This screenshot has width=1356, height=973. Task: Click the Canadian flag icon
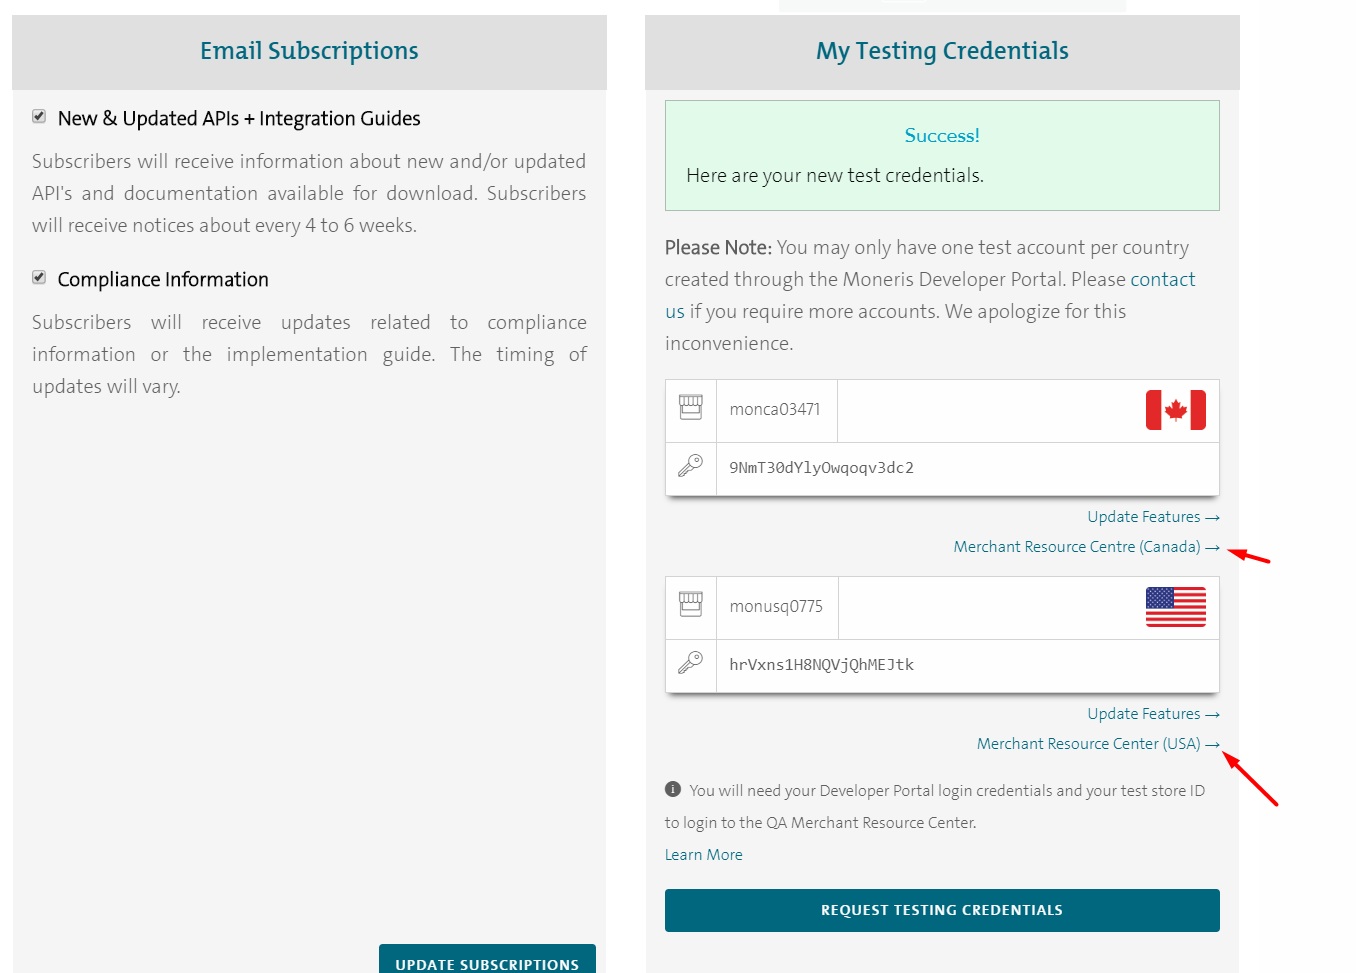pyautogui.click(x=1176, y=410)
